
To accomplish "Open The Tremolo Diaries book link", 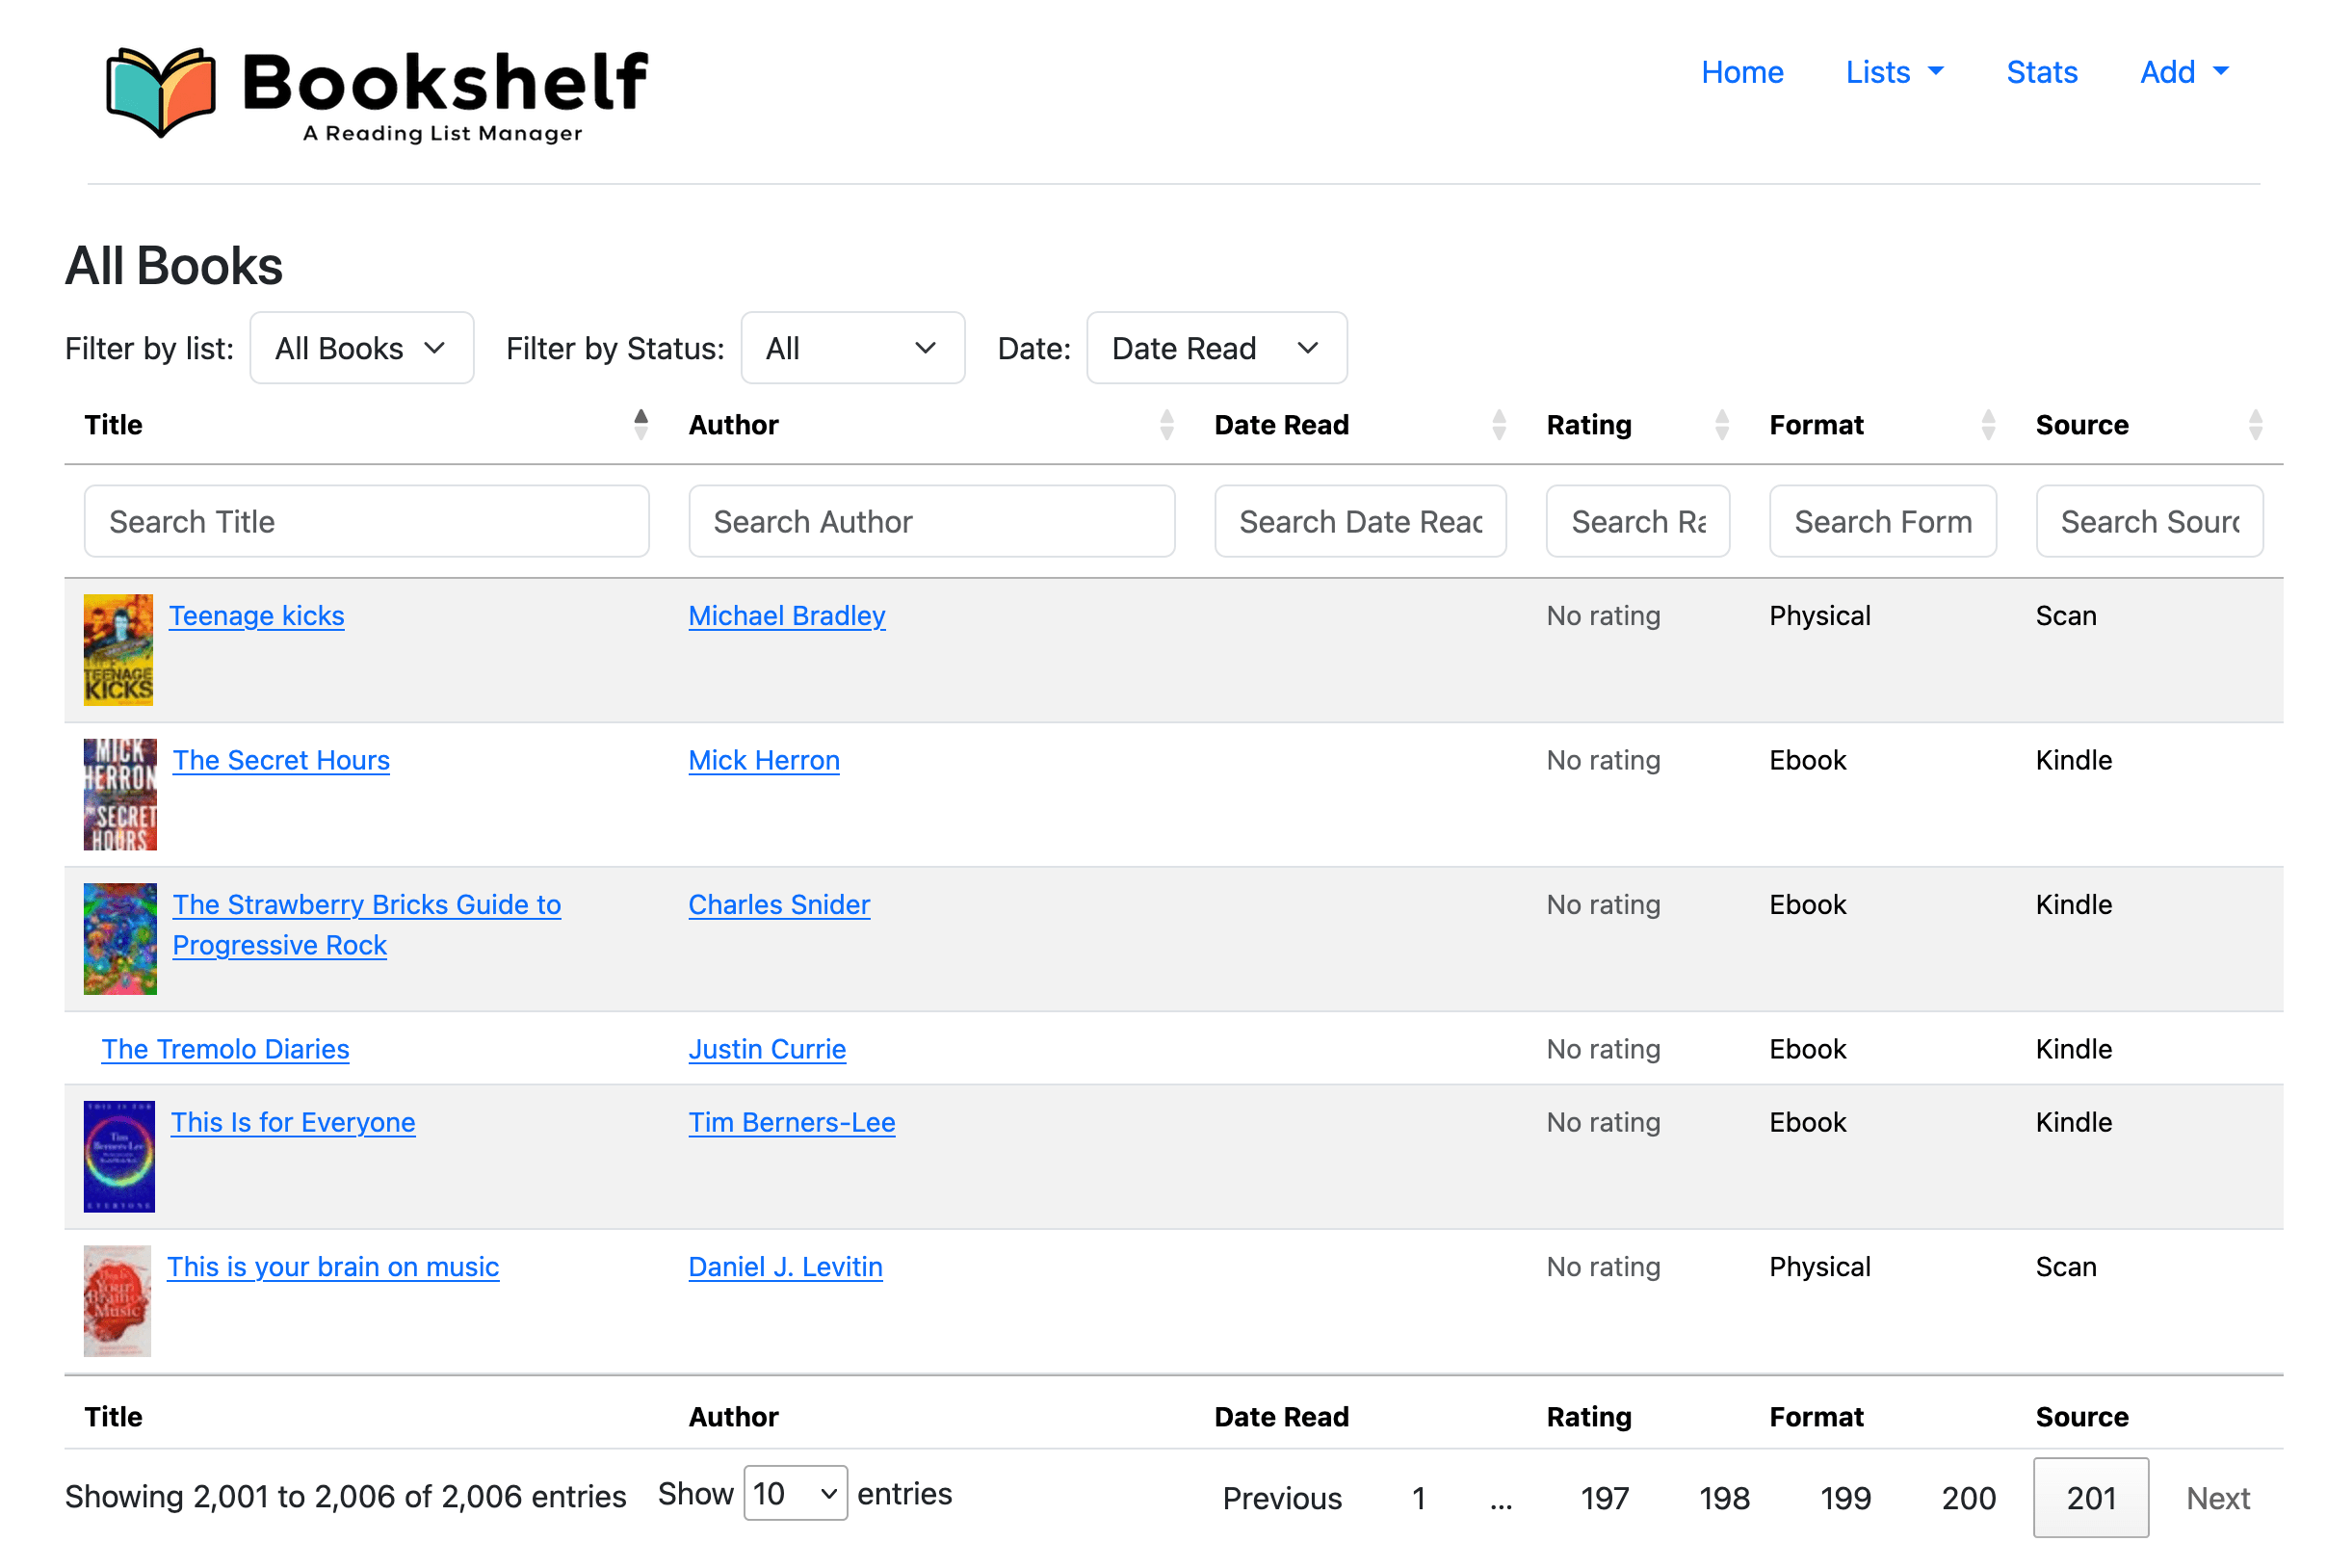I will [225, 1049].
